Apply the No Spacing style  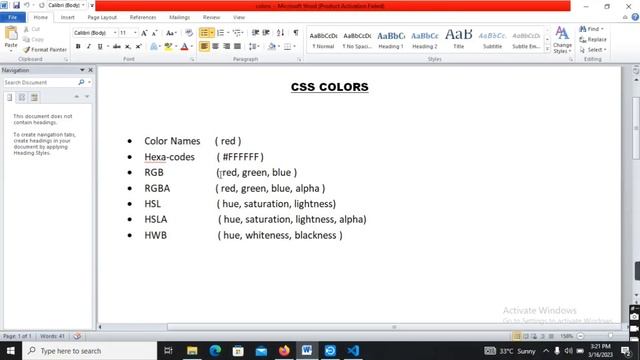coord(357,40)
